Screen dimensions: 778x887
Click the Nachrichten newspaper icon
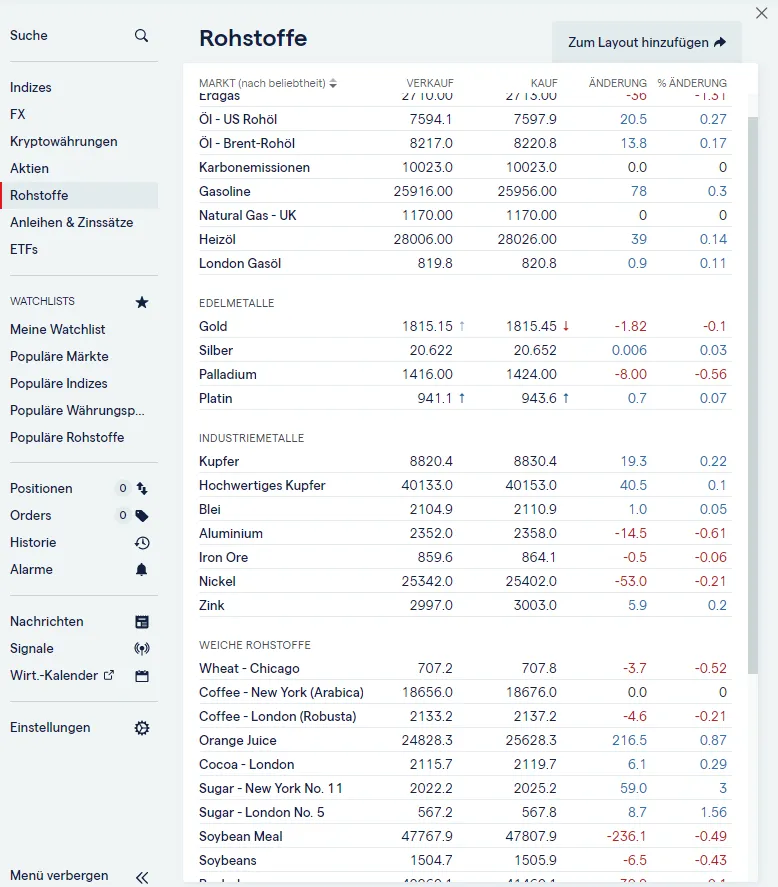142,622
